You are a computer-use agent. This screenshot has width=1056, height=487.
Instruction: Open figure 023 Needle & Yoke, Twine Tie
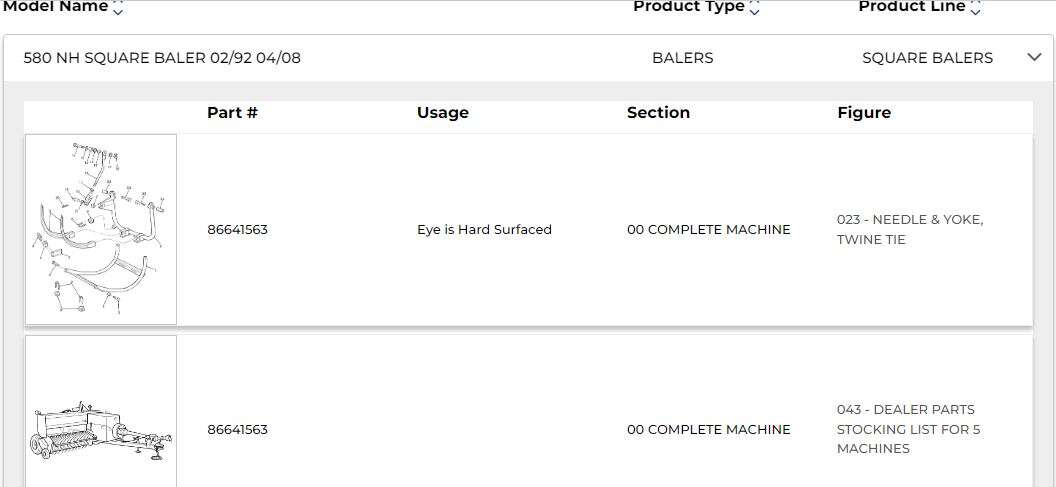pyautogui.click(x=909, y=229)
